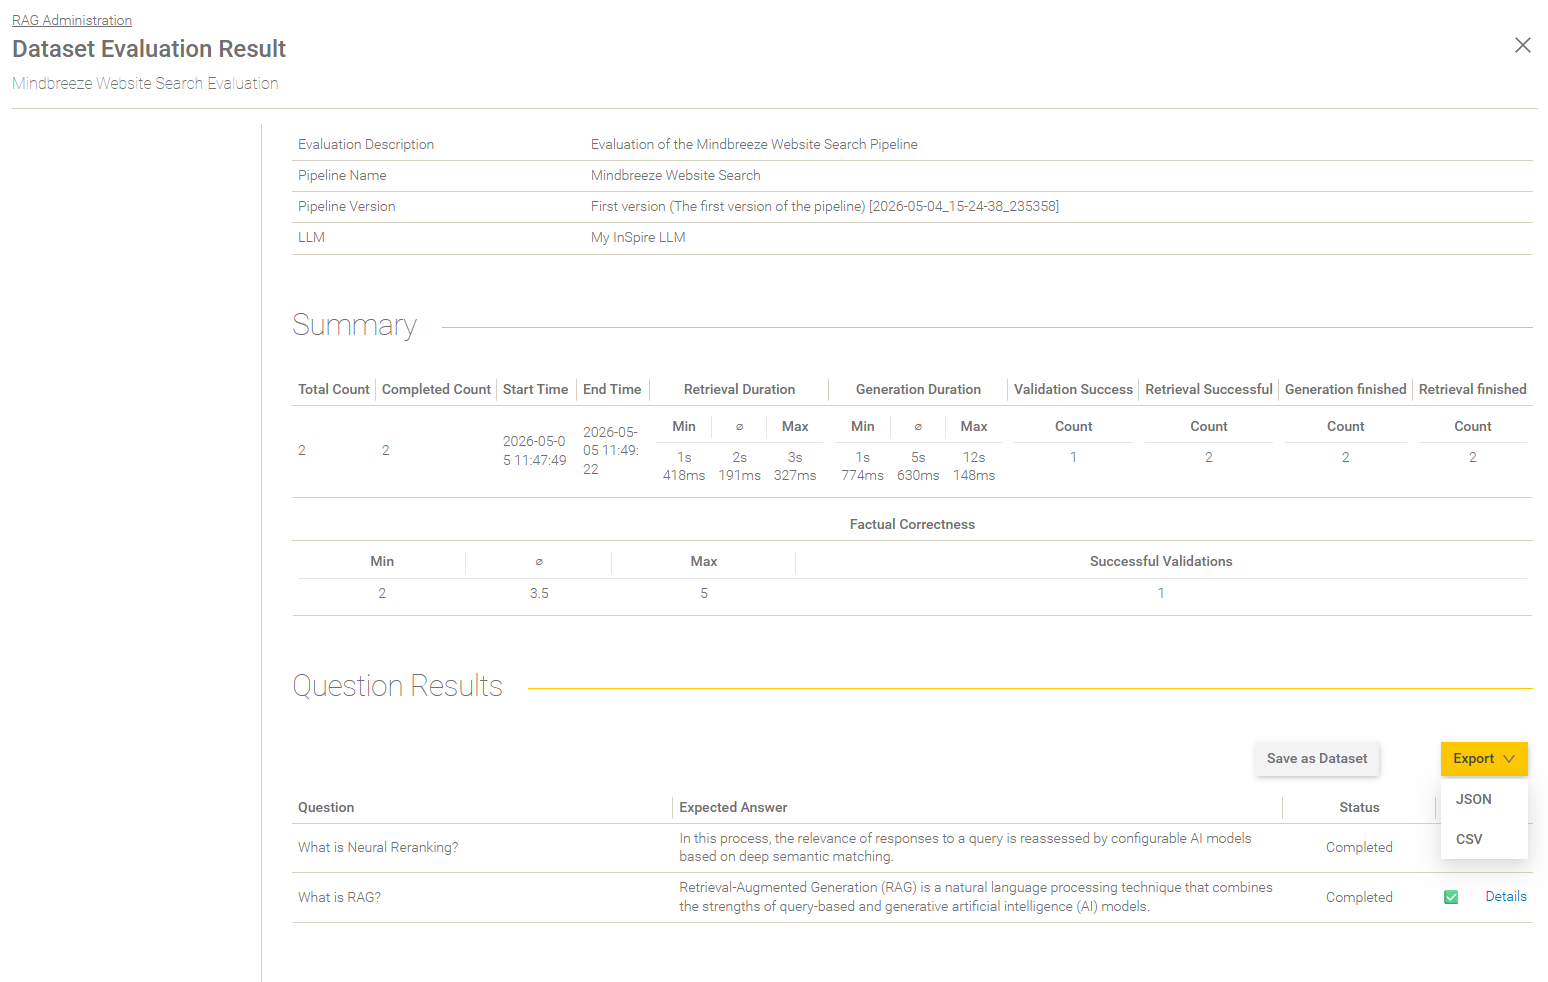Image resolution: width=1548 pixels, height=982 pixels.
Task: Click the Generation Duration column header
Action: pyautogui.click(x=918, y=389)
